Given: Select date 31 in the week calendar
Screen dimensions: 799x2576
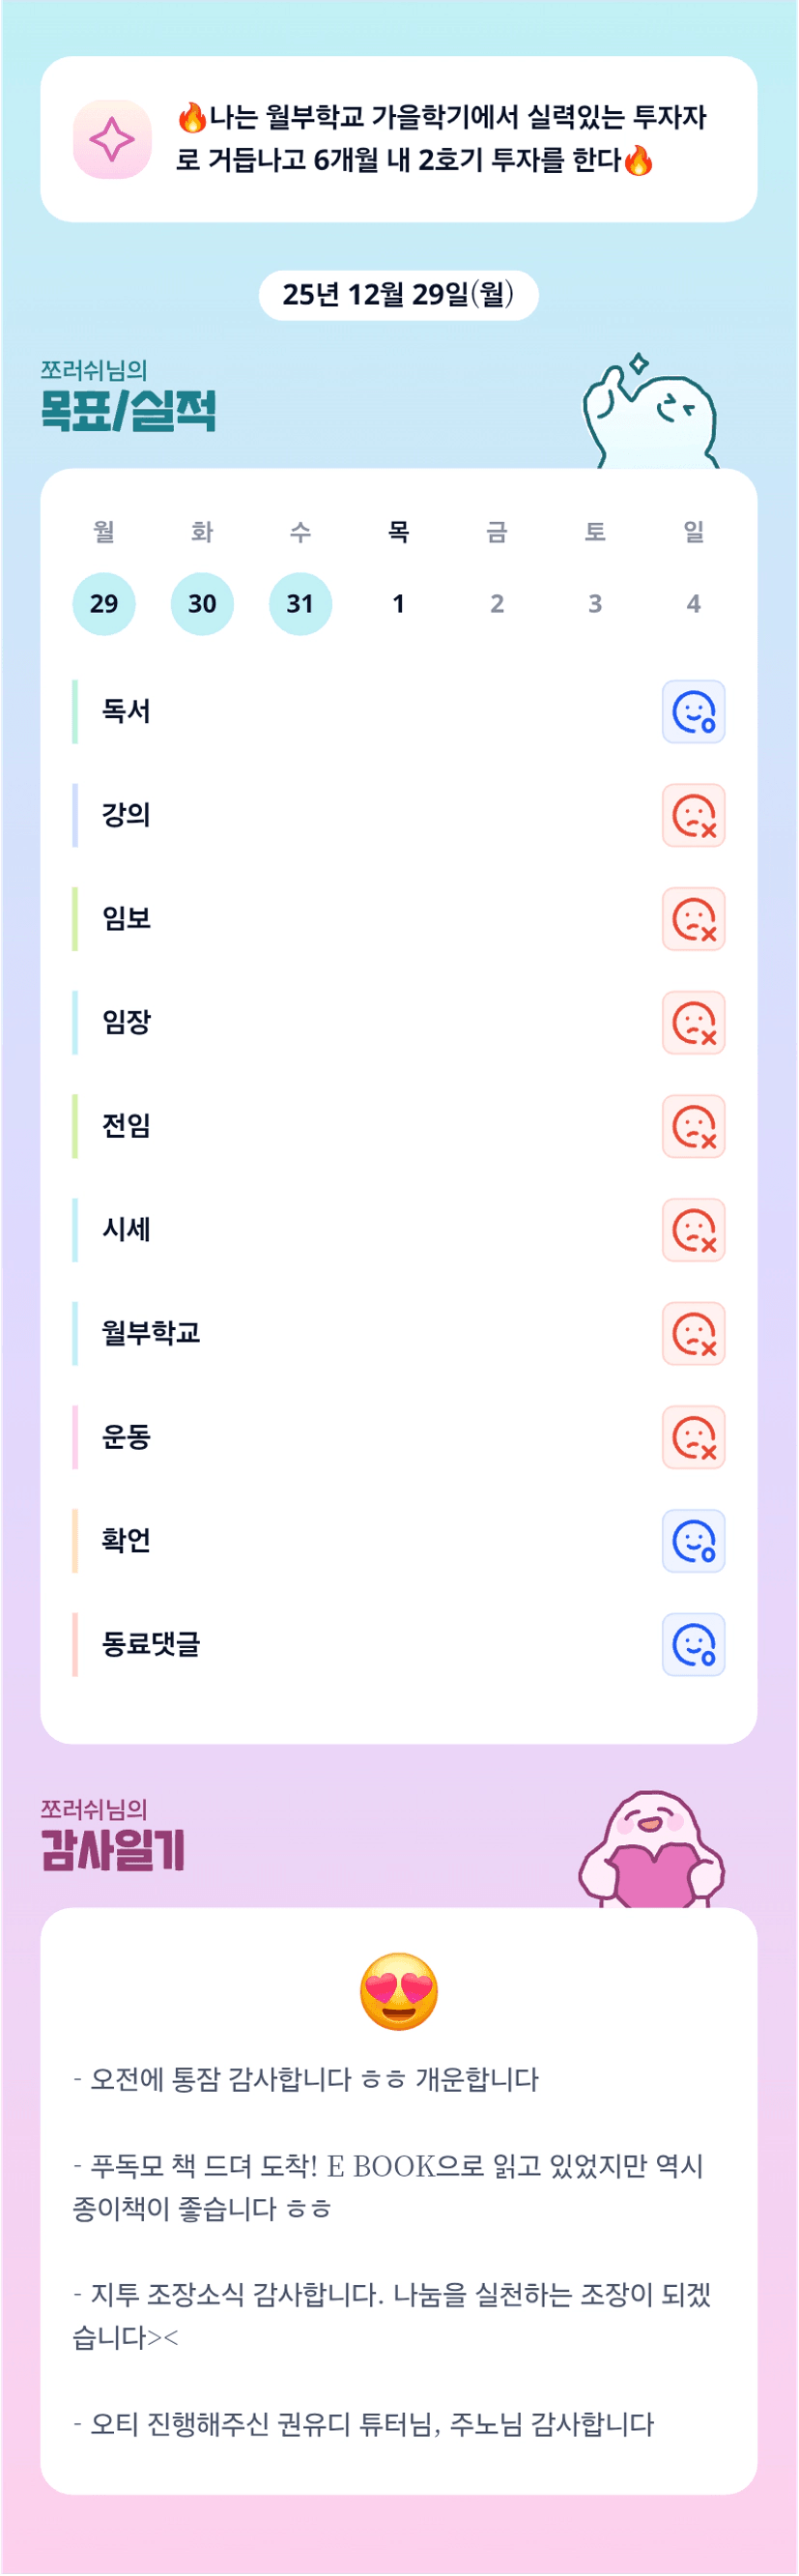Looking at the screenshot, I should 300,604.
